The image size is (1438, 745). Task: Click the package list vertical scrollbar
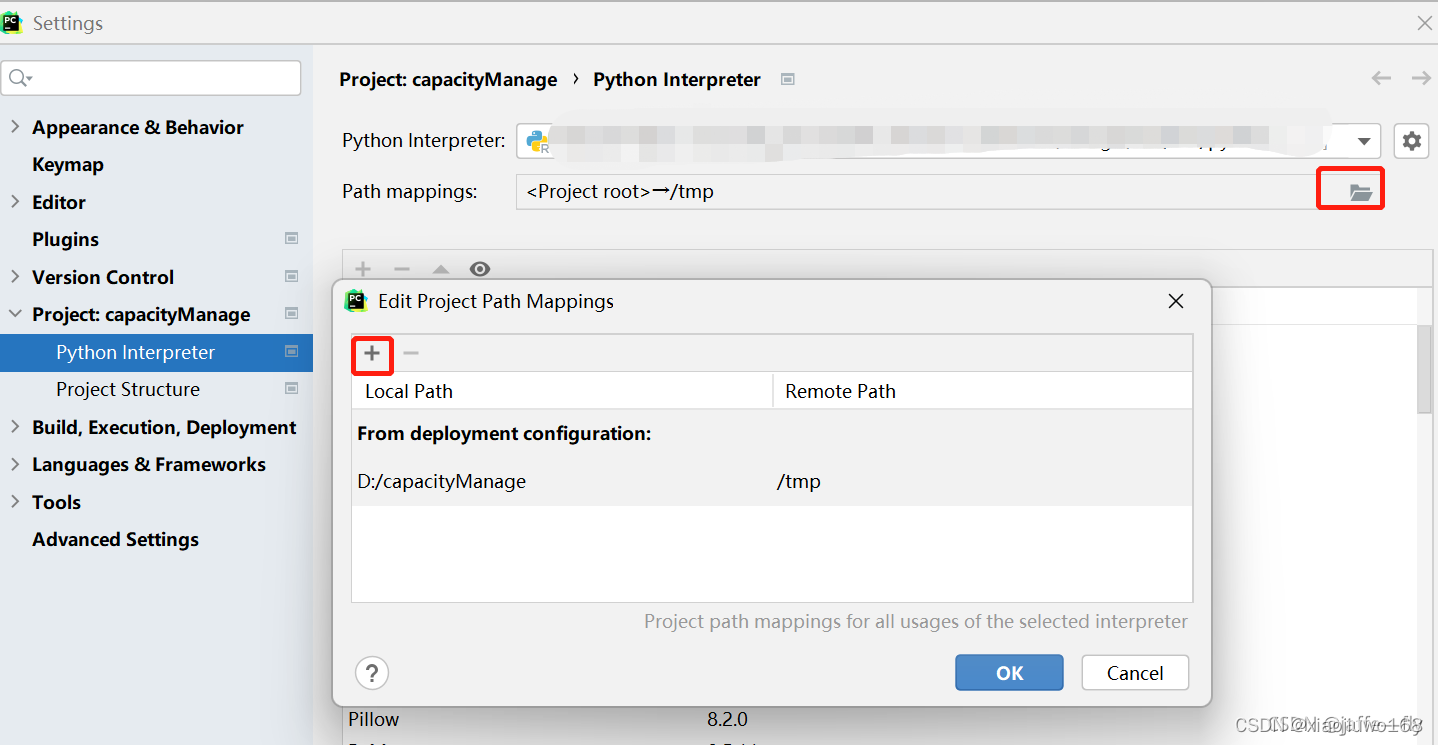pyautogui.click(x=1424, y=368)
